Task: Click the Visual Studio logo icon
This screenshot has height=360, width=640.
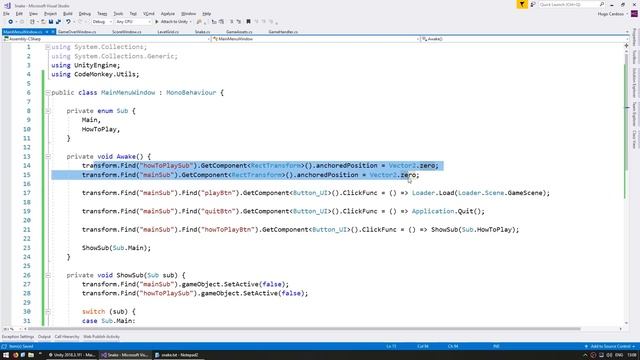Action: 7,6
